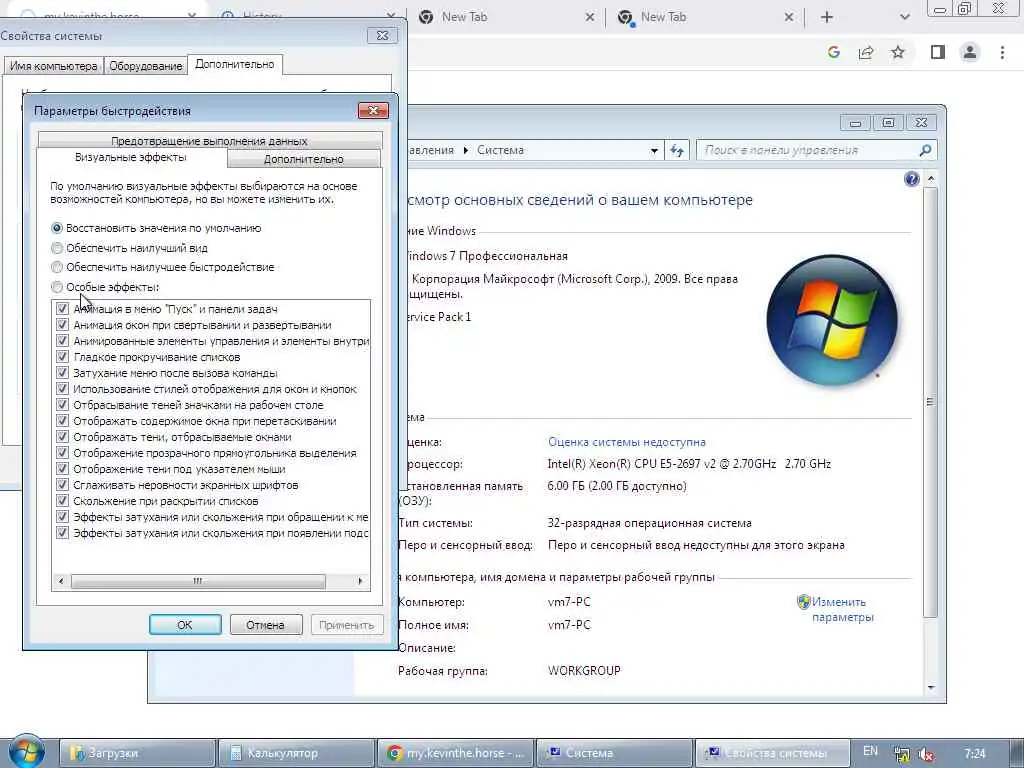Click the Отмена button
Screen dimensions: 1024x768
click(265, 625)
